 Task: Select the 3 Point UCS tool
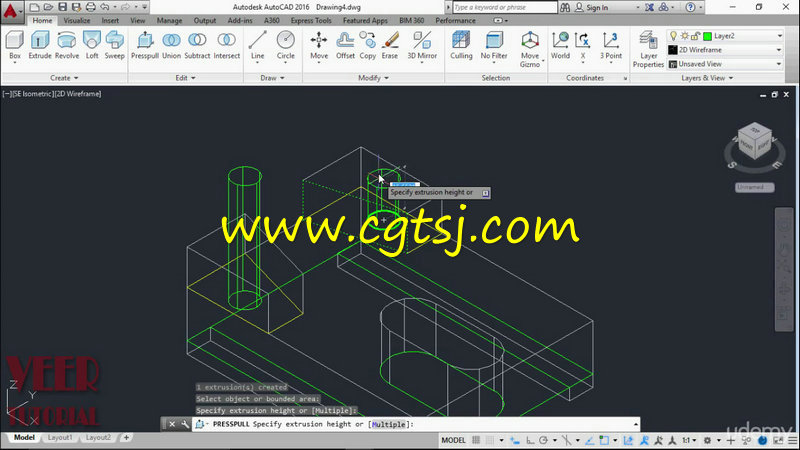pyautogui.click(x=611, y=45)
